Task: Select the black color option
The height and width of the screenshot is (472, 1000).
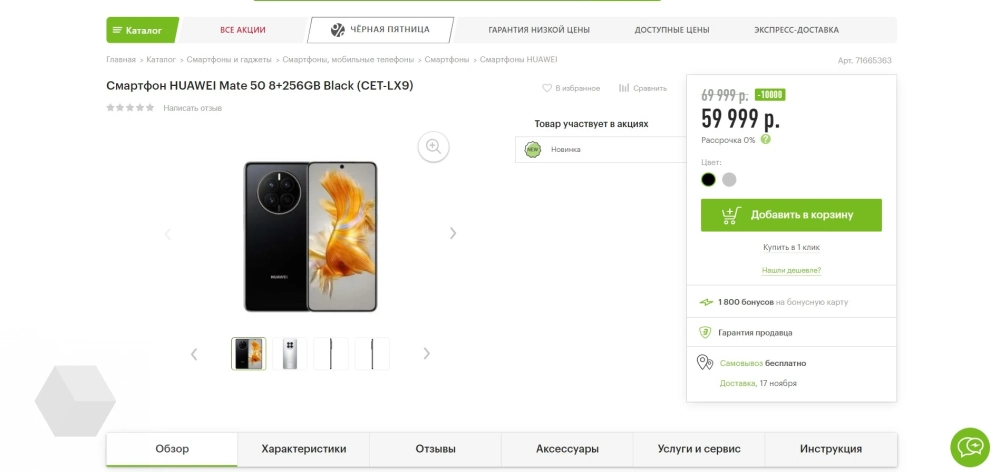Action: click(709, 180)
